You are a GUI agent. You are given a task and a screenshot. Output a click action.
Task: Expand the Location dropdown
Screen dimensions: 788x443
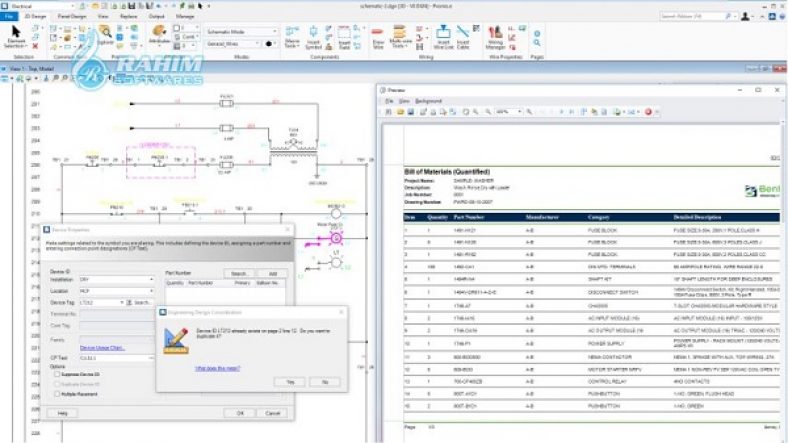(x=152, y=291)
